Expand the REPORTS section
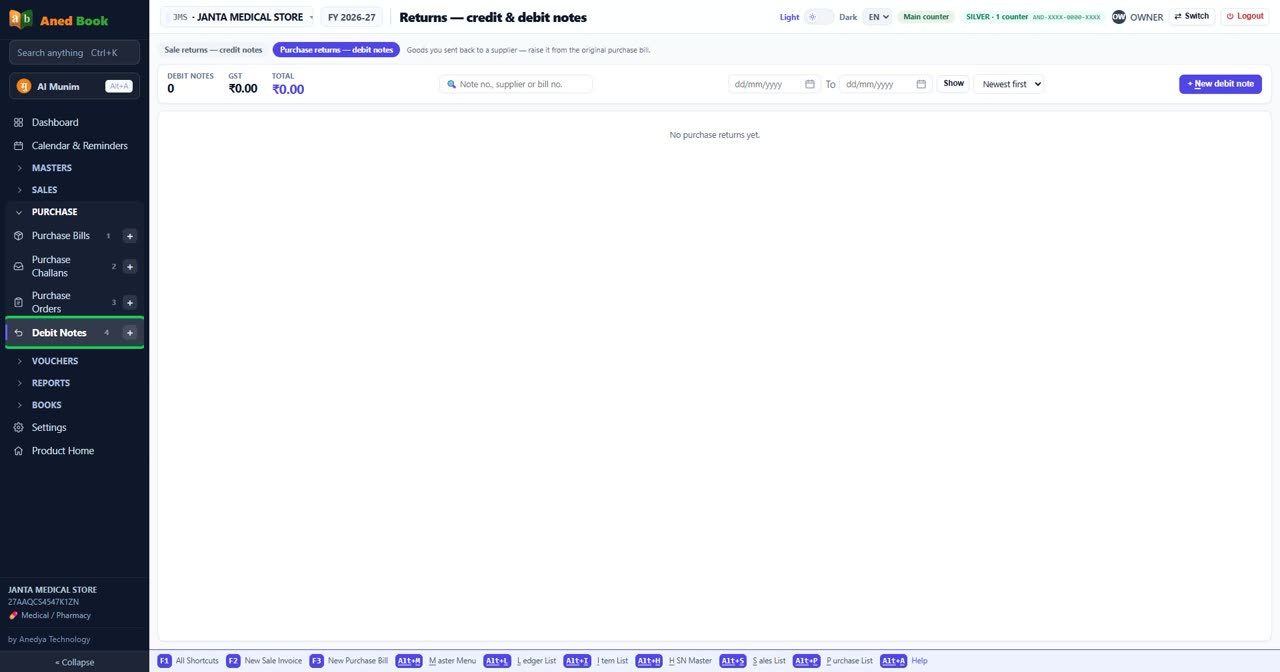 tap(75, 383)
